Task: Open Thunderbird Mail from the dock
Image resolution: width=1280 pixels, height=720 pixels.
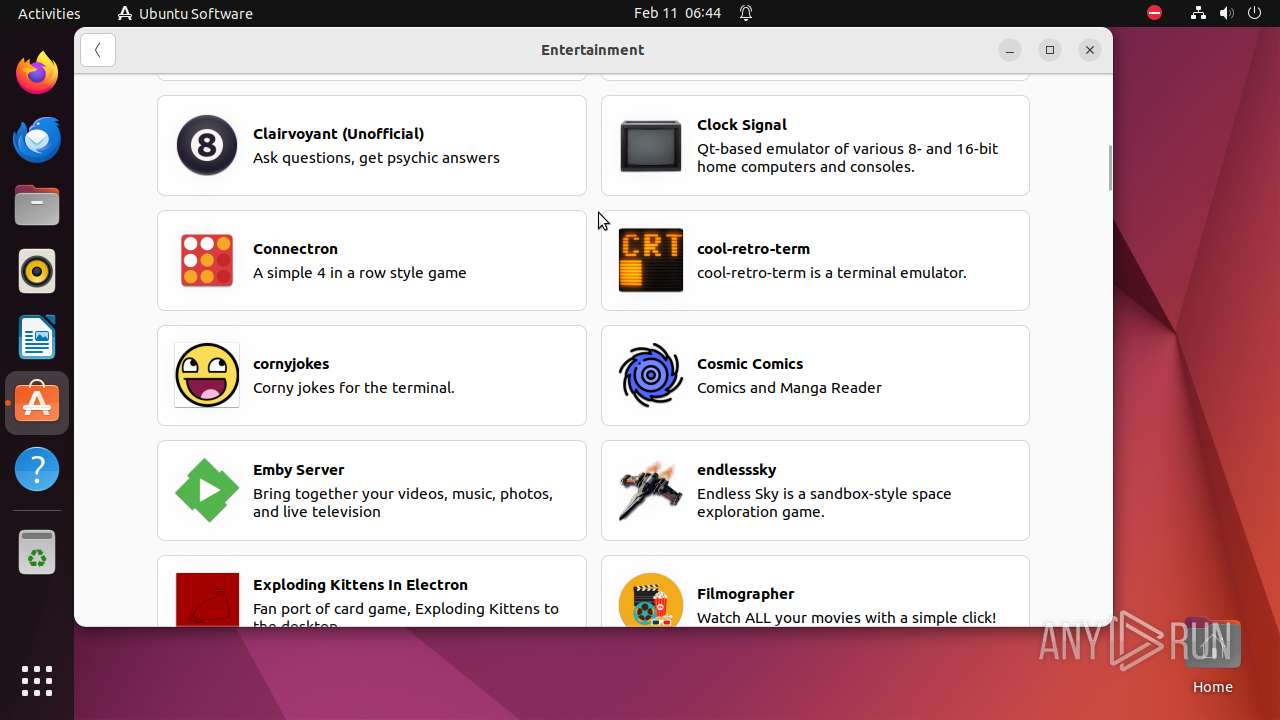Action: point(37,139)
